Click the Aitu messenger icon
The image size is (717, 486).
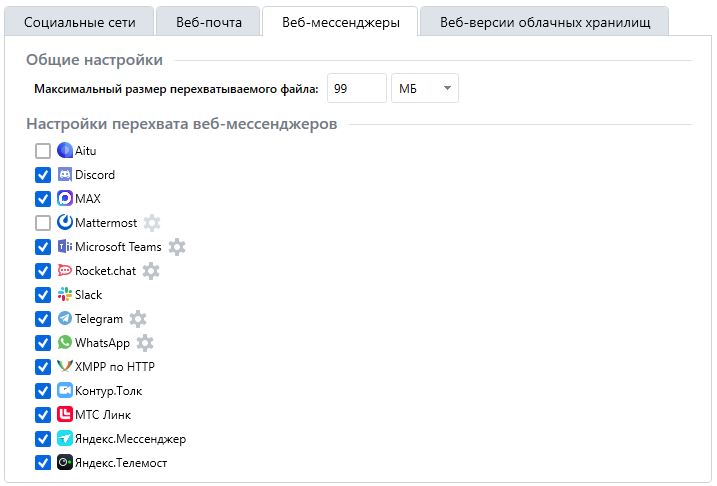tap(64, 150)
